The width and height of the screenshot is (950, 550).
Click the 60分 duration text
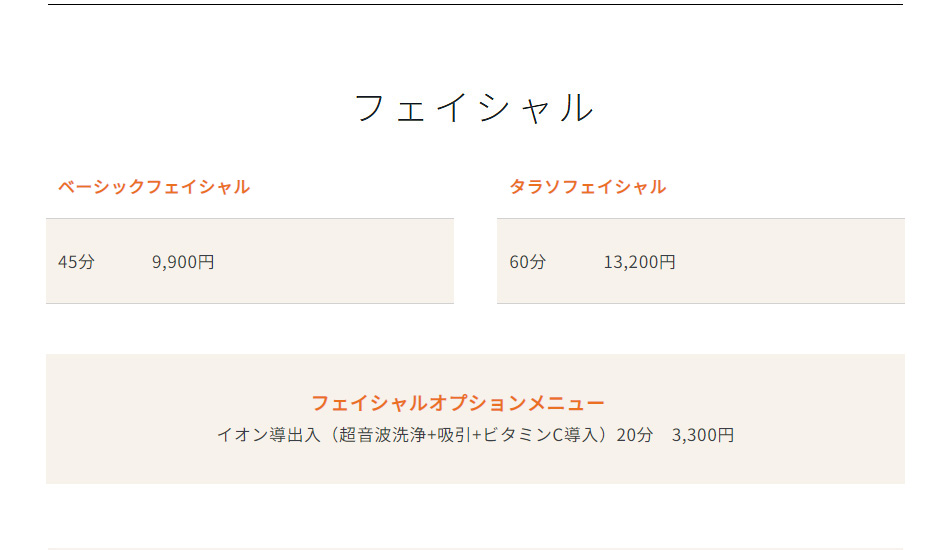pyautogui.click(x=528, y=262)
